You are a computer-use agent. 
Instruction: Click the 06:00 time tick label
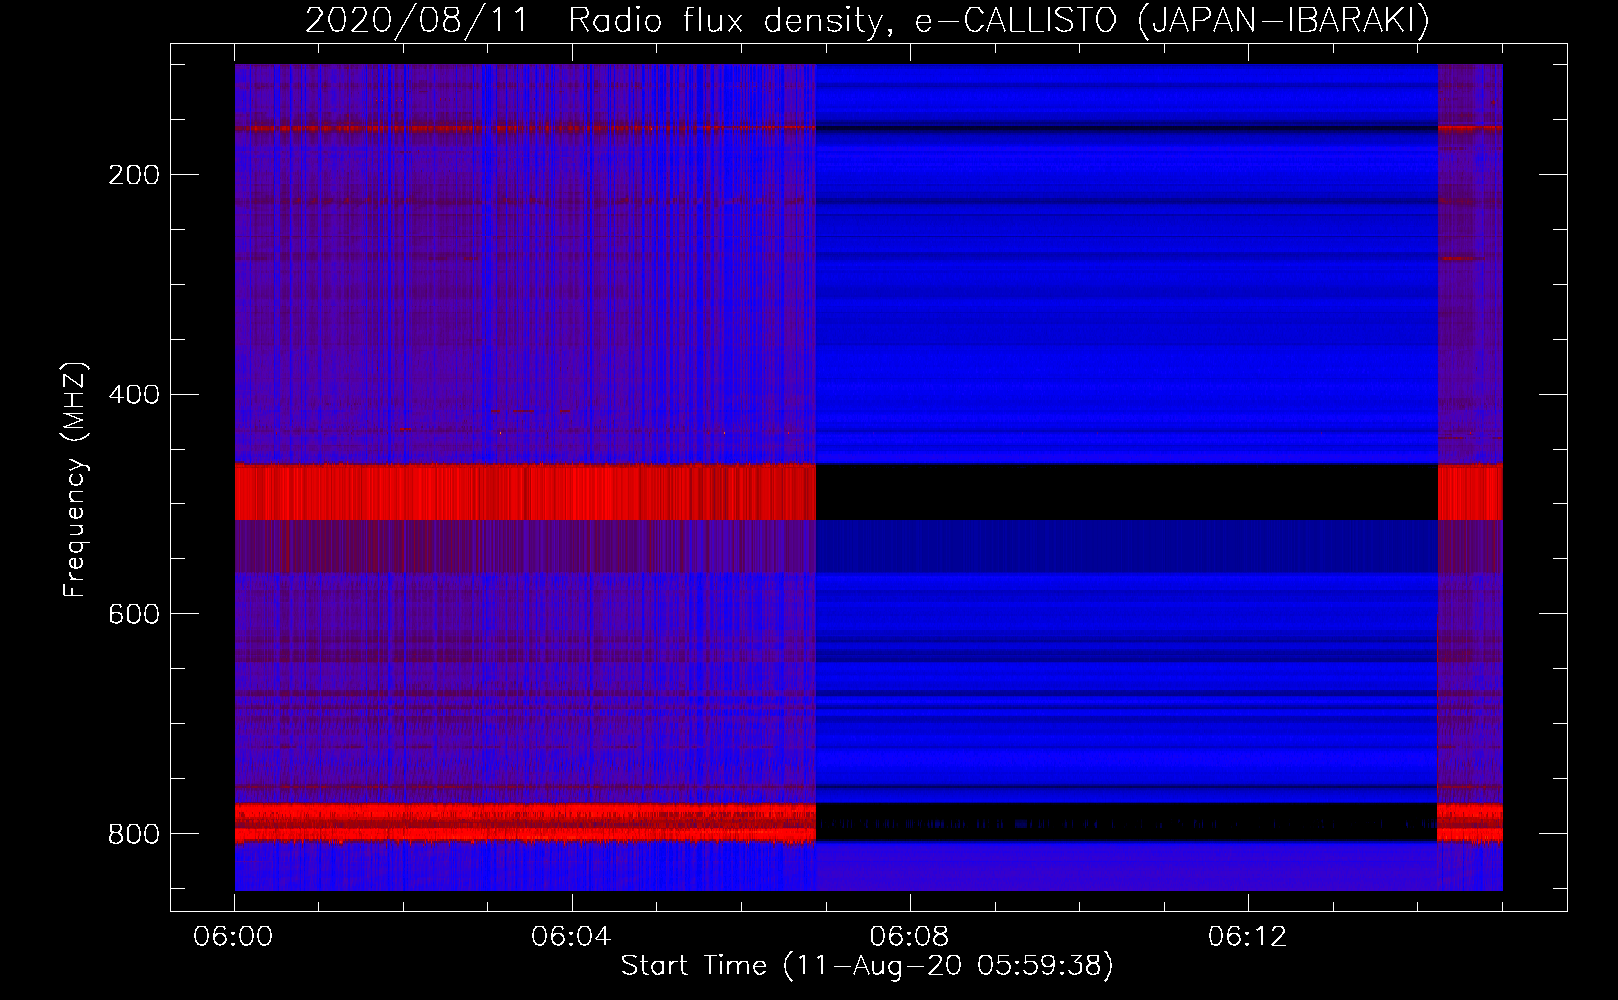[233, 937]
